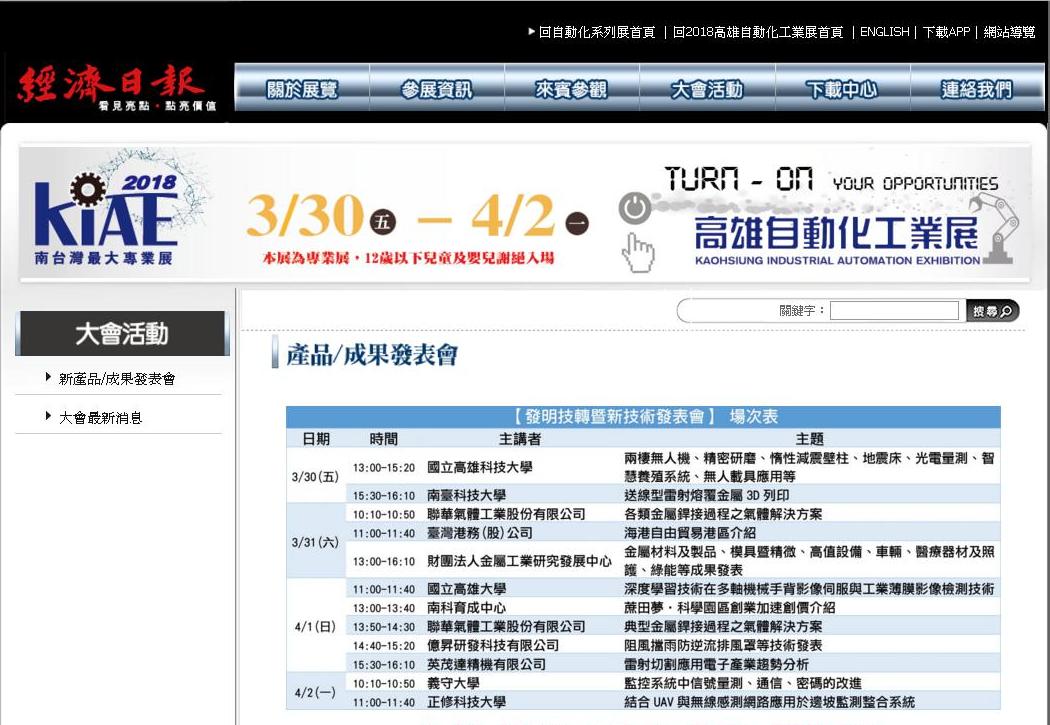The width and height of the screenshot is (1050, 725).
Task: Open the 關於展覽 menu
Action: pos(302,88)
